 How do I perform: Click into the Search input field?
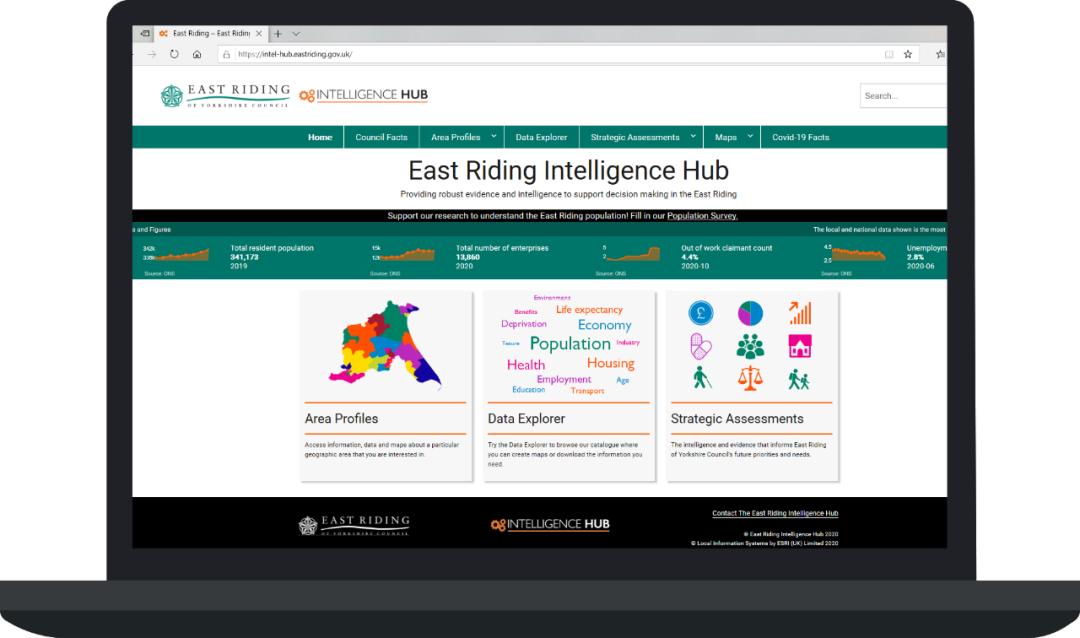(903, 96)
